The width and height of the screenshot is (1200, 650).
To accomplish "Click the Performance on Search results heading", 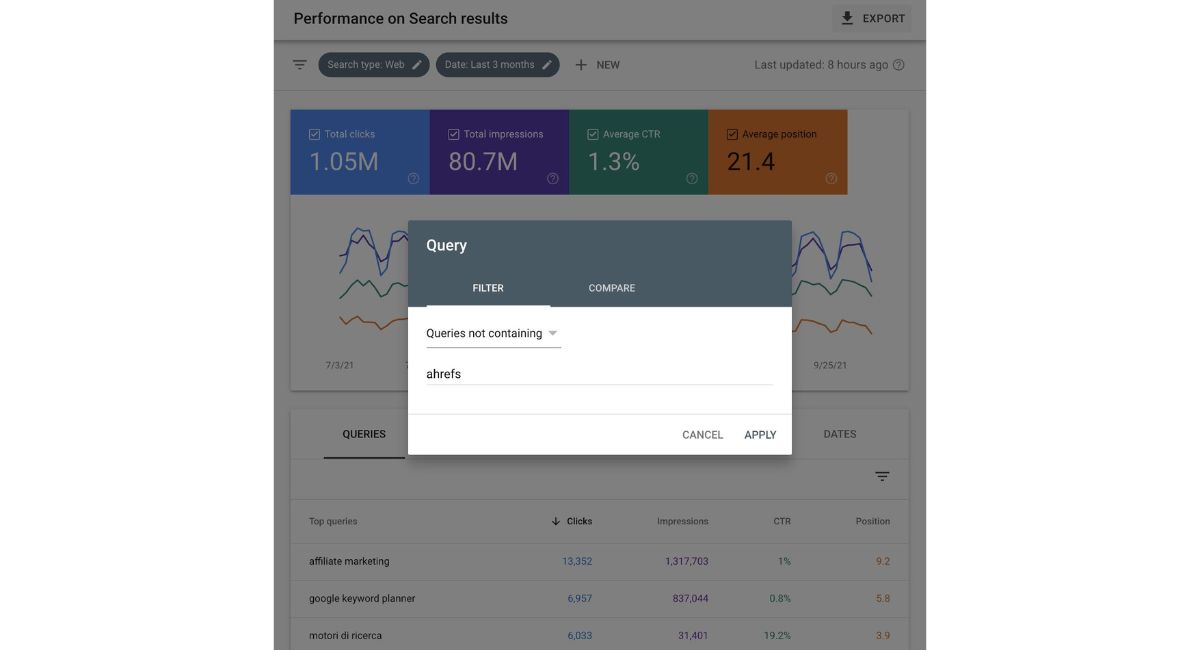I will pyautogui.click(x=401, y=19).
